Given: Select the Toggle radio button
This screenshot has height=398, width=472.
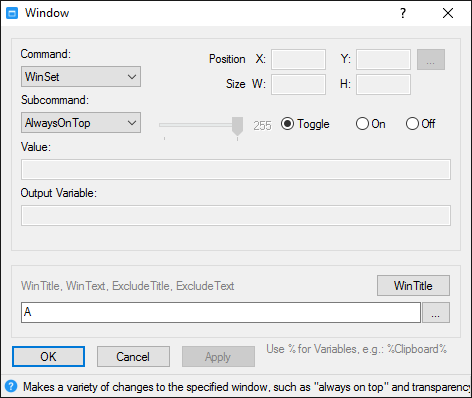Looking at the screenshot, I should 305,124.
